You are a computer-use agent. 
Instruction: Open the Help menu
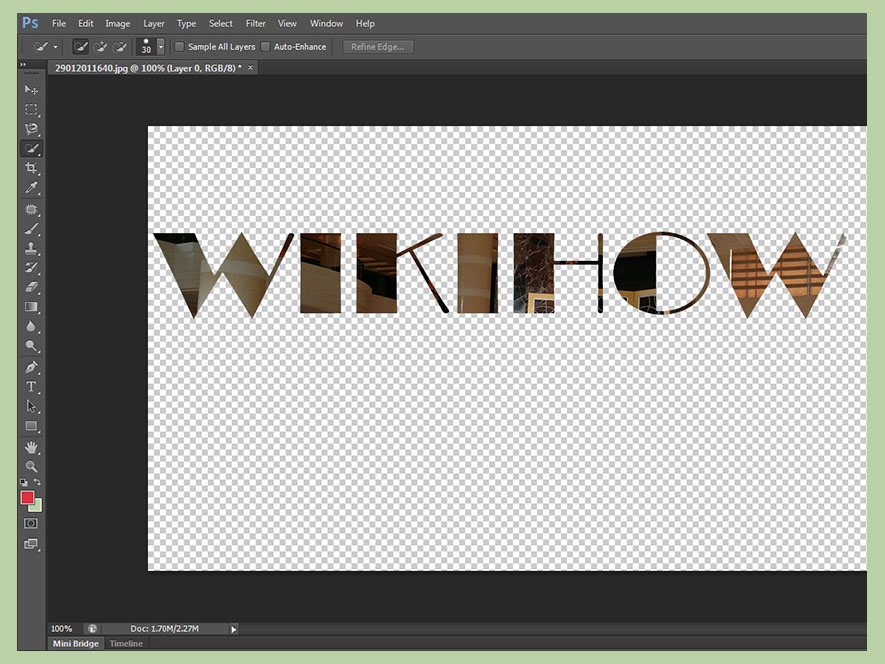pos(365,24)
